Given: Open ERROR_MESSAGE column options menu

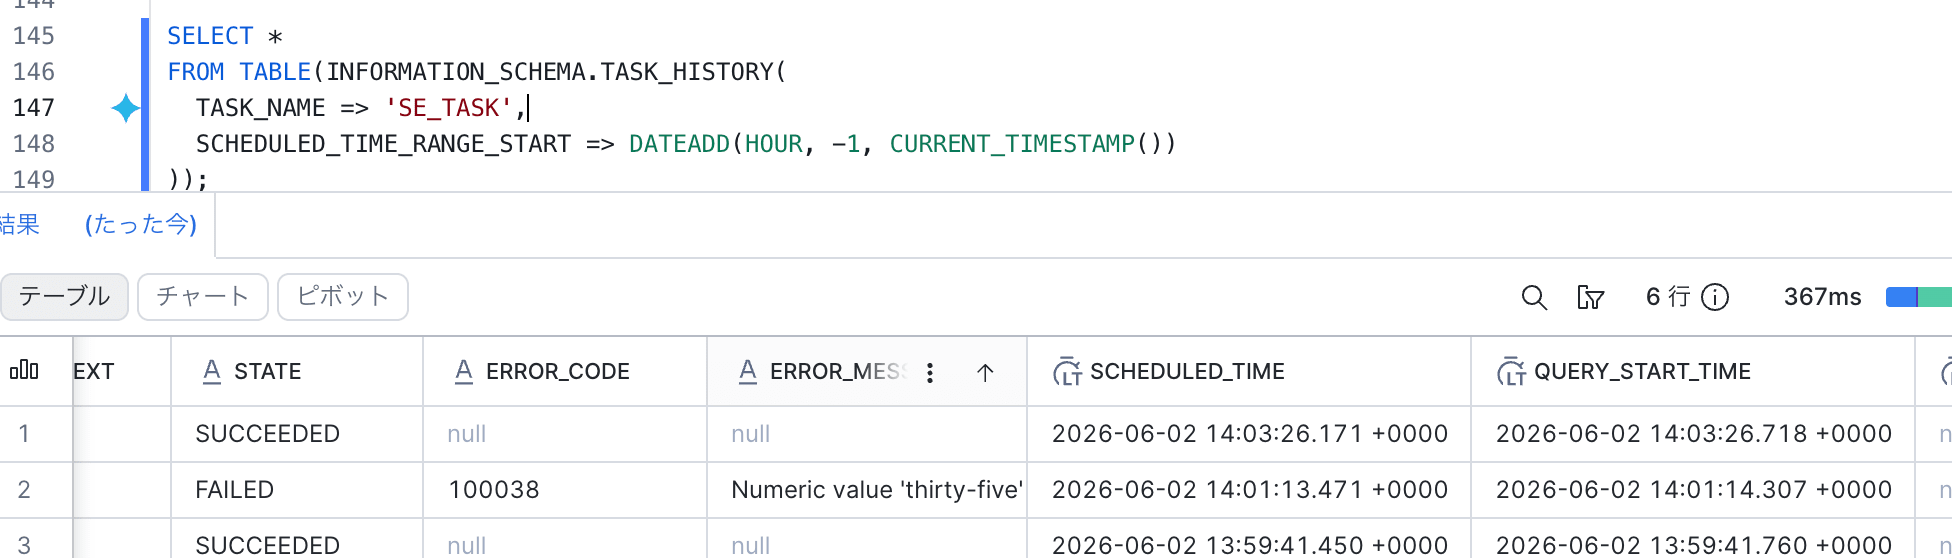Looking at the screenshot, I should [930, 372].
